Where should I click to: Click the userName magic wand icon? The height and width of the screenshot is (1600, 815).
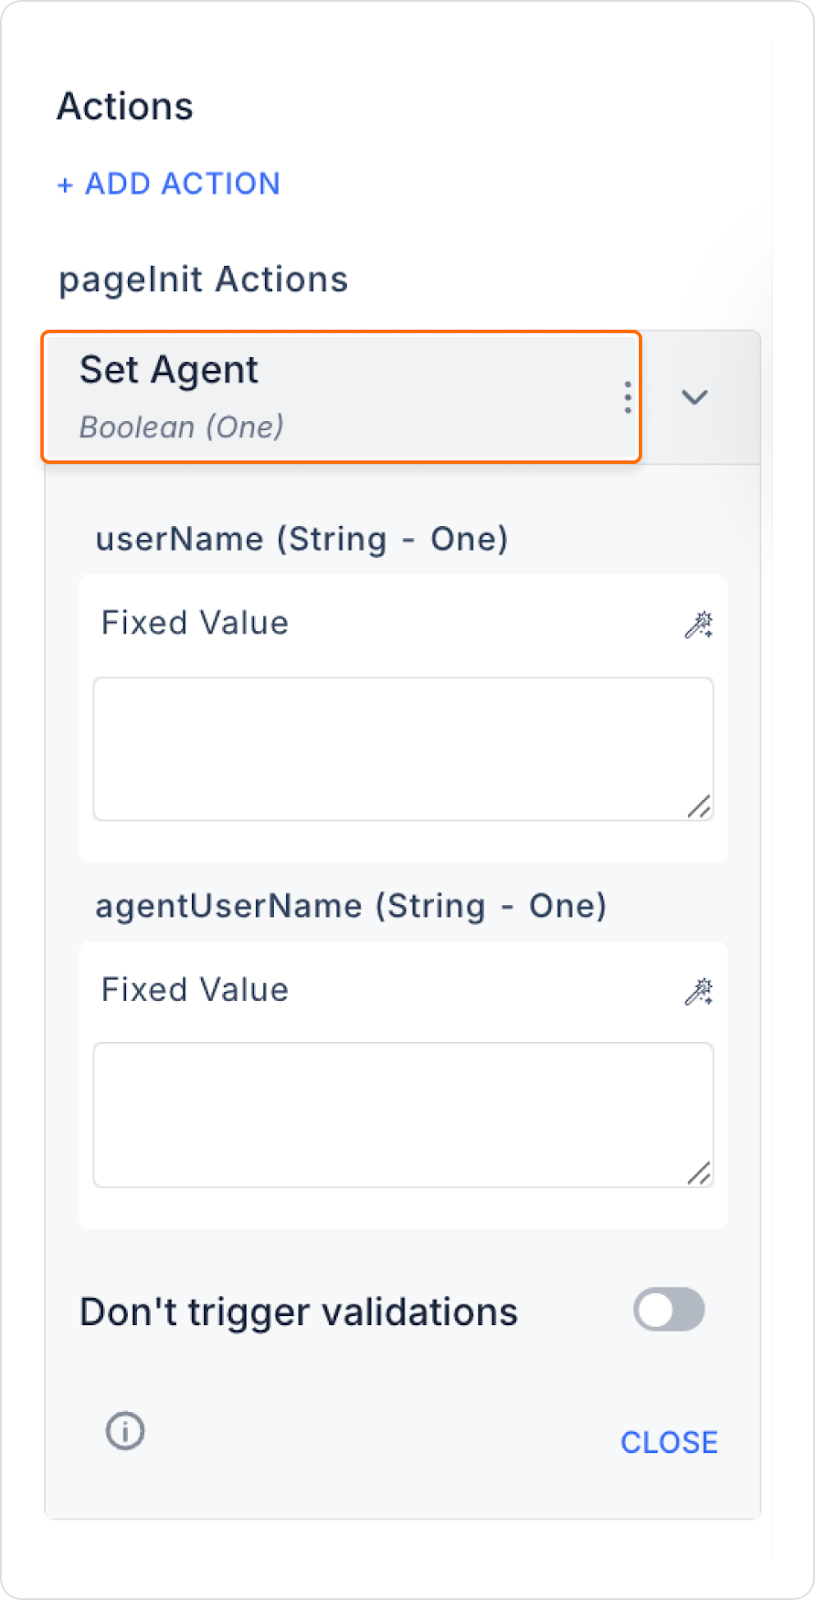[x=698, y=625]
